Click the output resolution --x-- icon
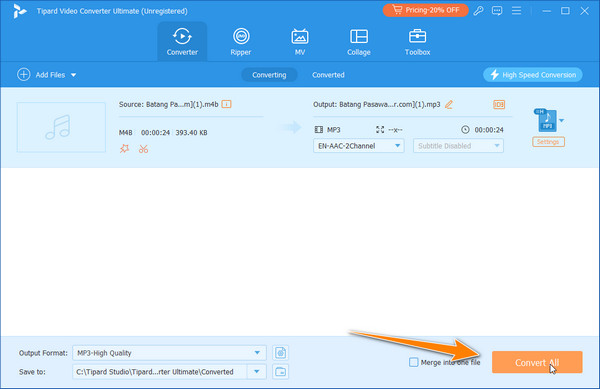Screen dimensions: 600x389 point(380,130)
